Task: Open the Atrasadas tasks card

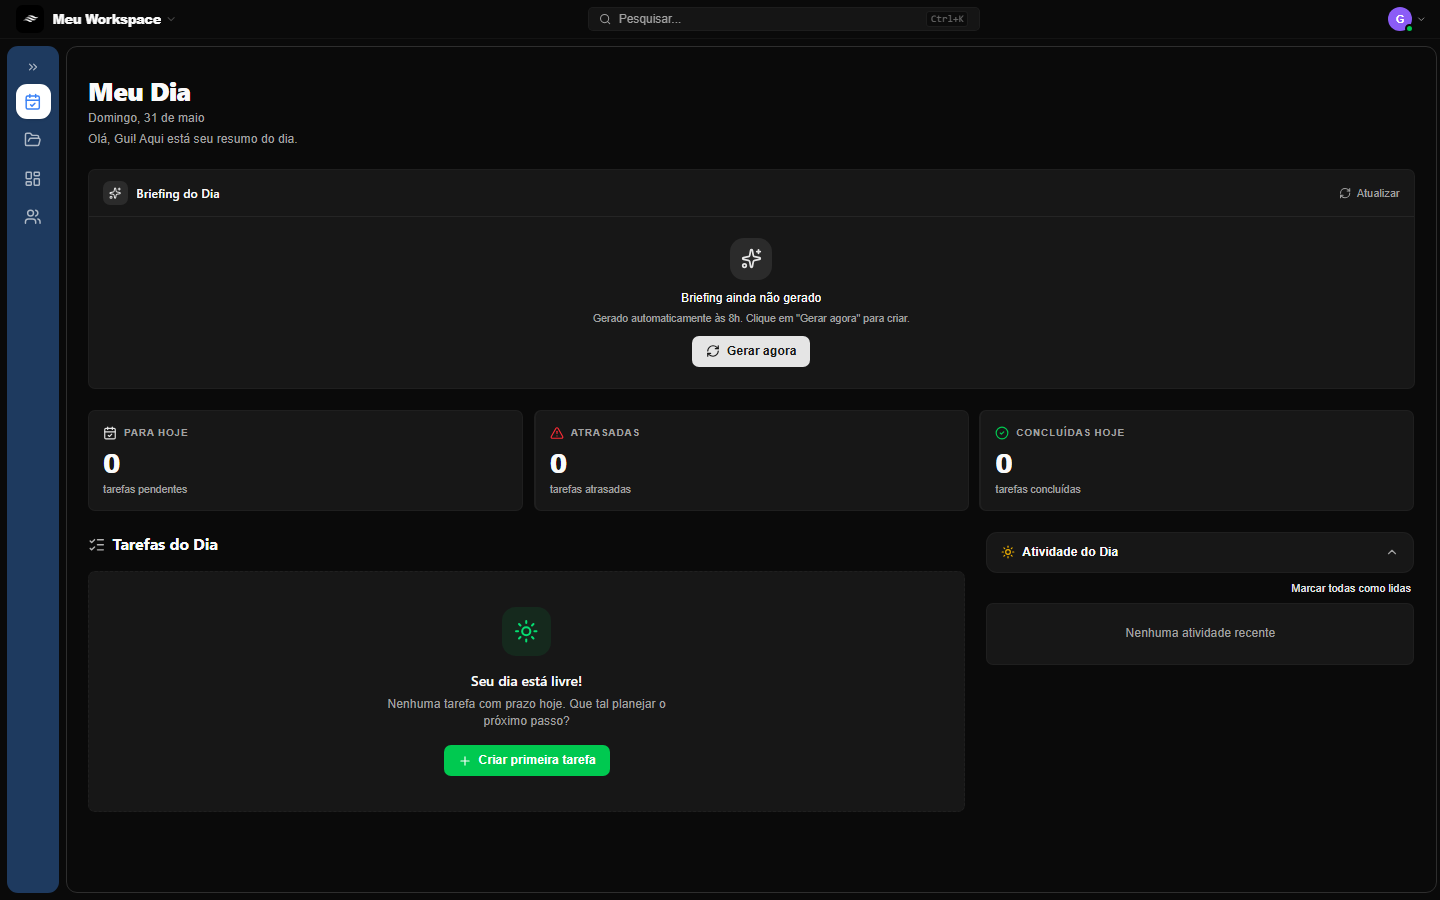Action: [x=751, y=460]
